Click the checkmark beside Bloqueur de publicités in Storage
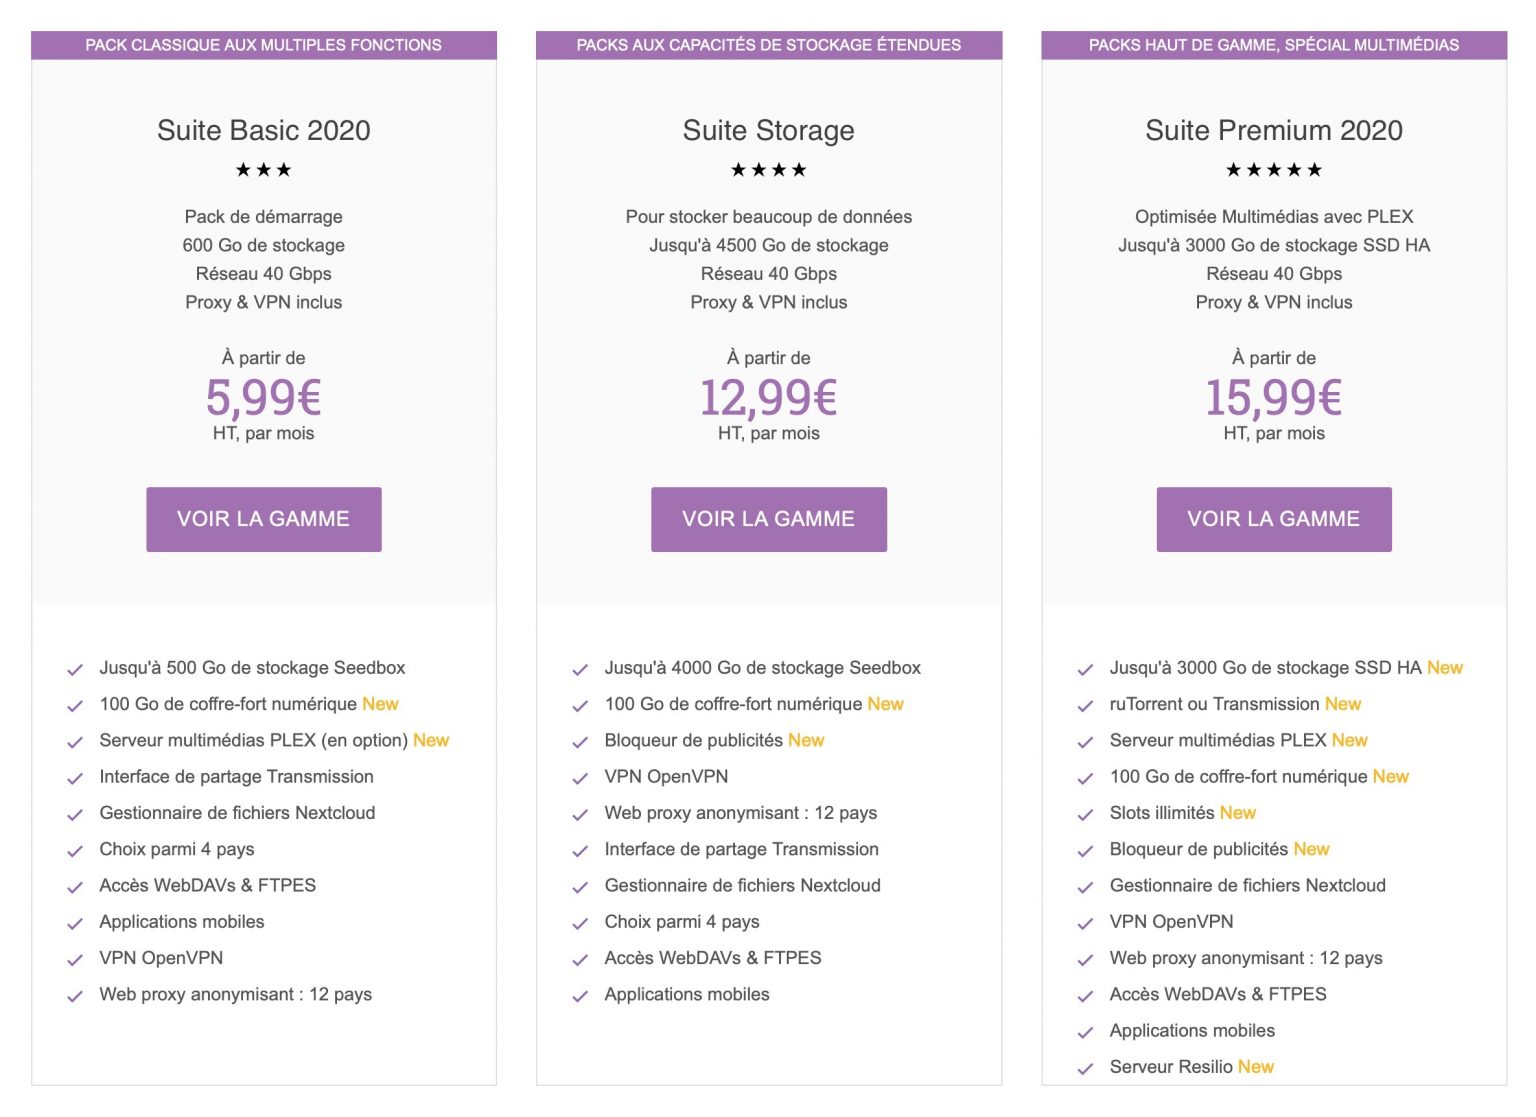Screen dimensions: 1536x1117 (x=579, y=740)
